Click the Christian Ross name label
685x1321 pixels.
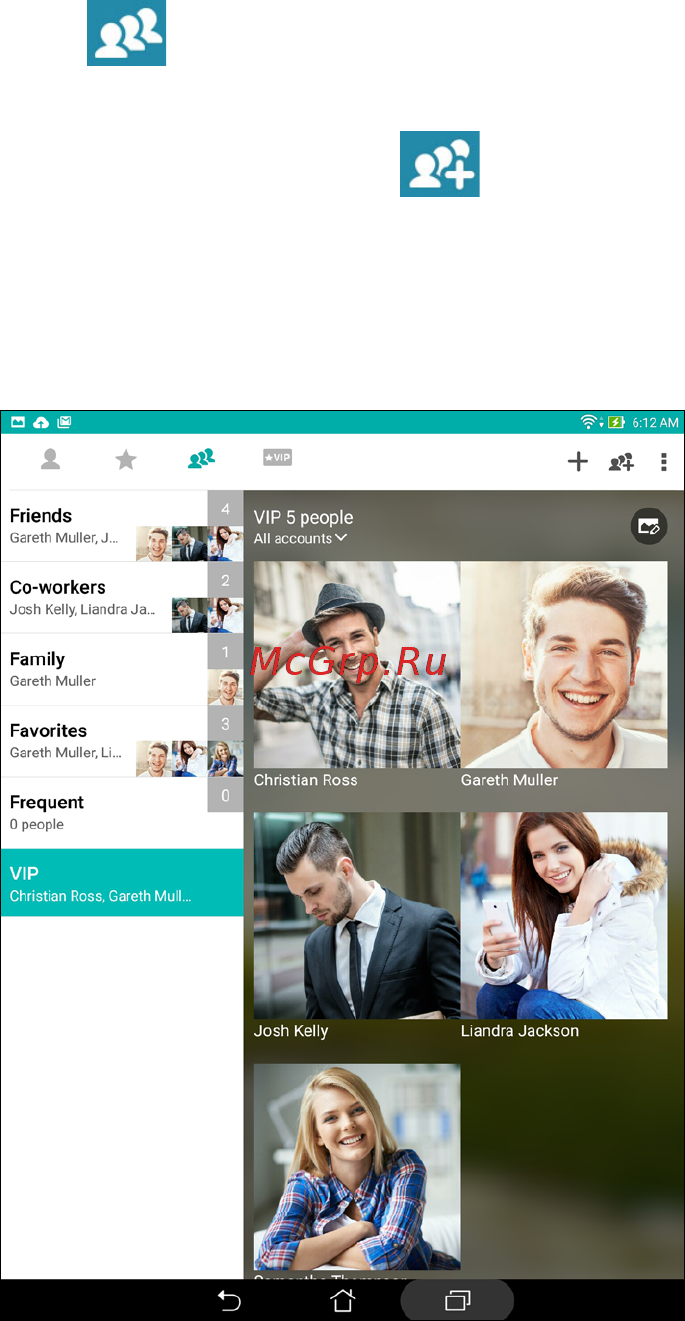pos(305,780)
